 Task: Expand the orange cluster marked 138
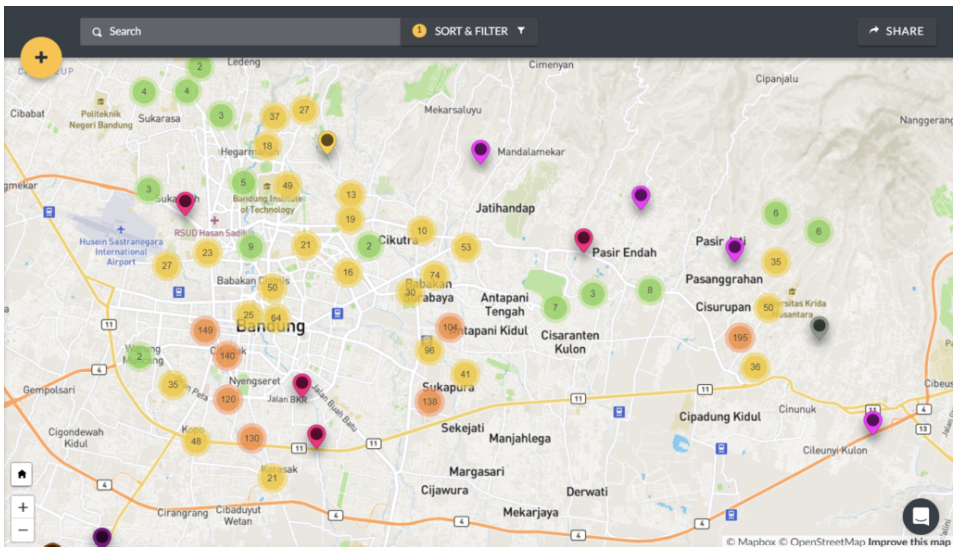pyautogui.click(x=430, y=402)
